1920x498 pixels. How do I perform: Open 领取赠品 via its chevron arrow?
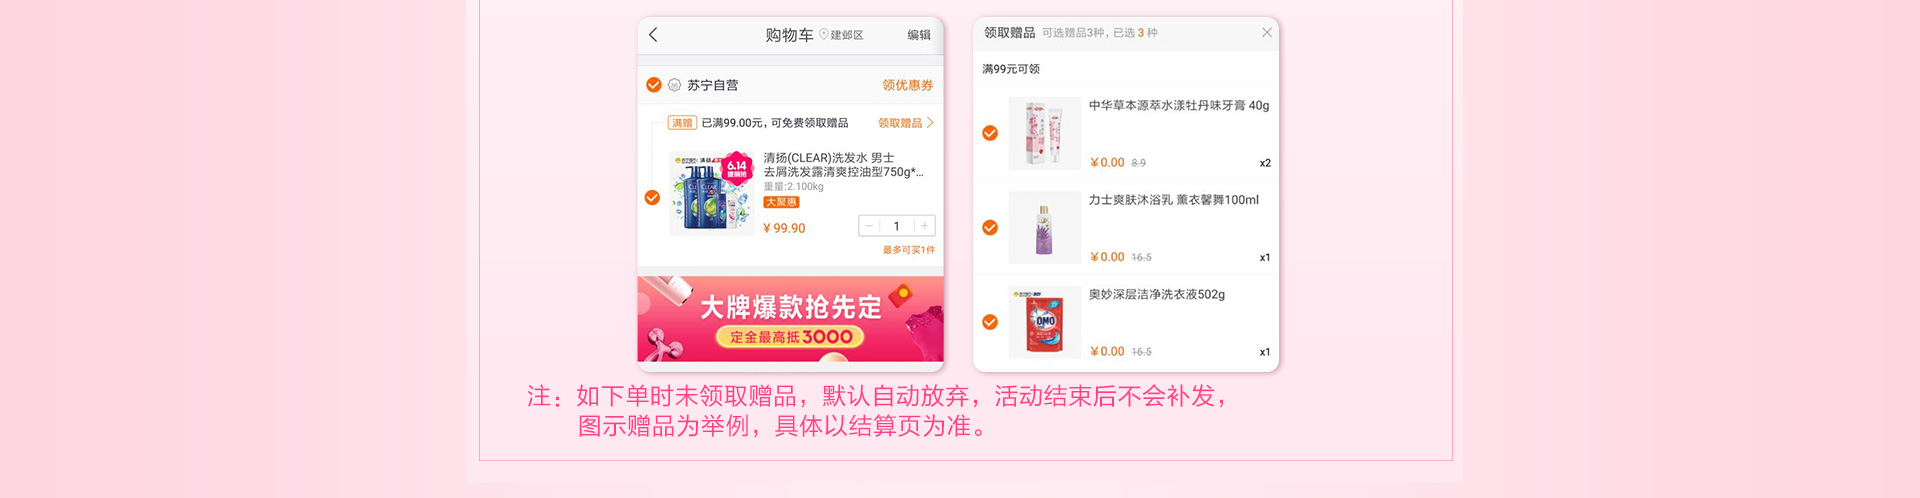[x=930, y=123]
